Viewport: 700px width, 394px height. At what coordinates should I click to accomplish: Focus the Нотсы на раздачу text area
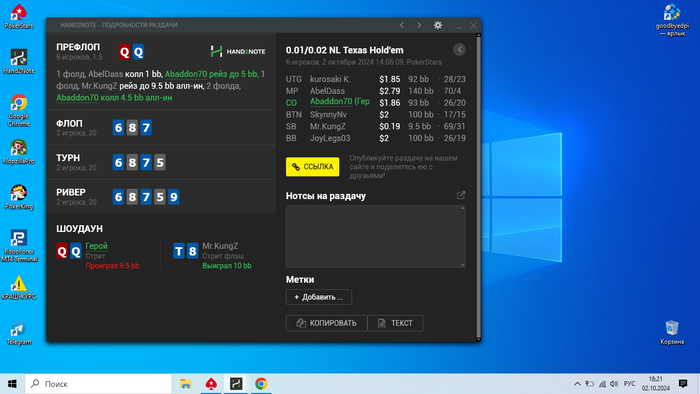[376, 236]
